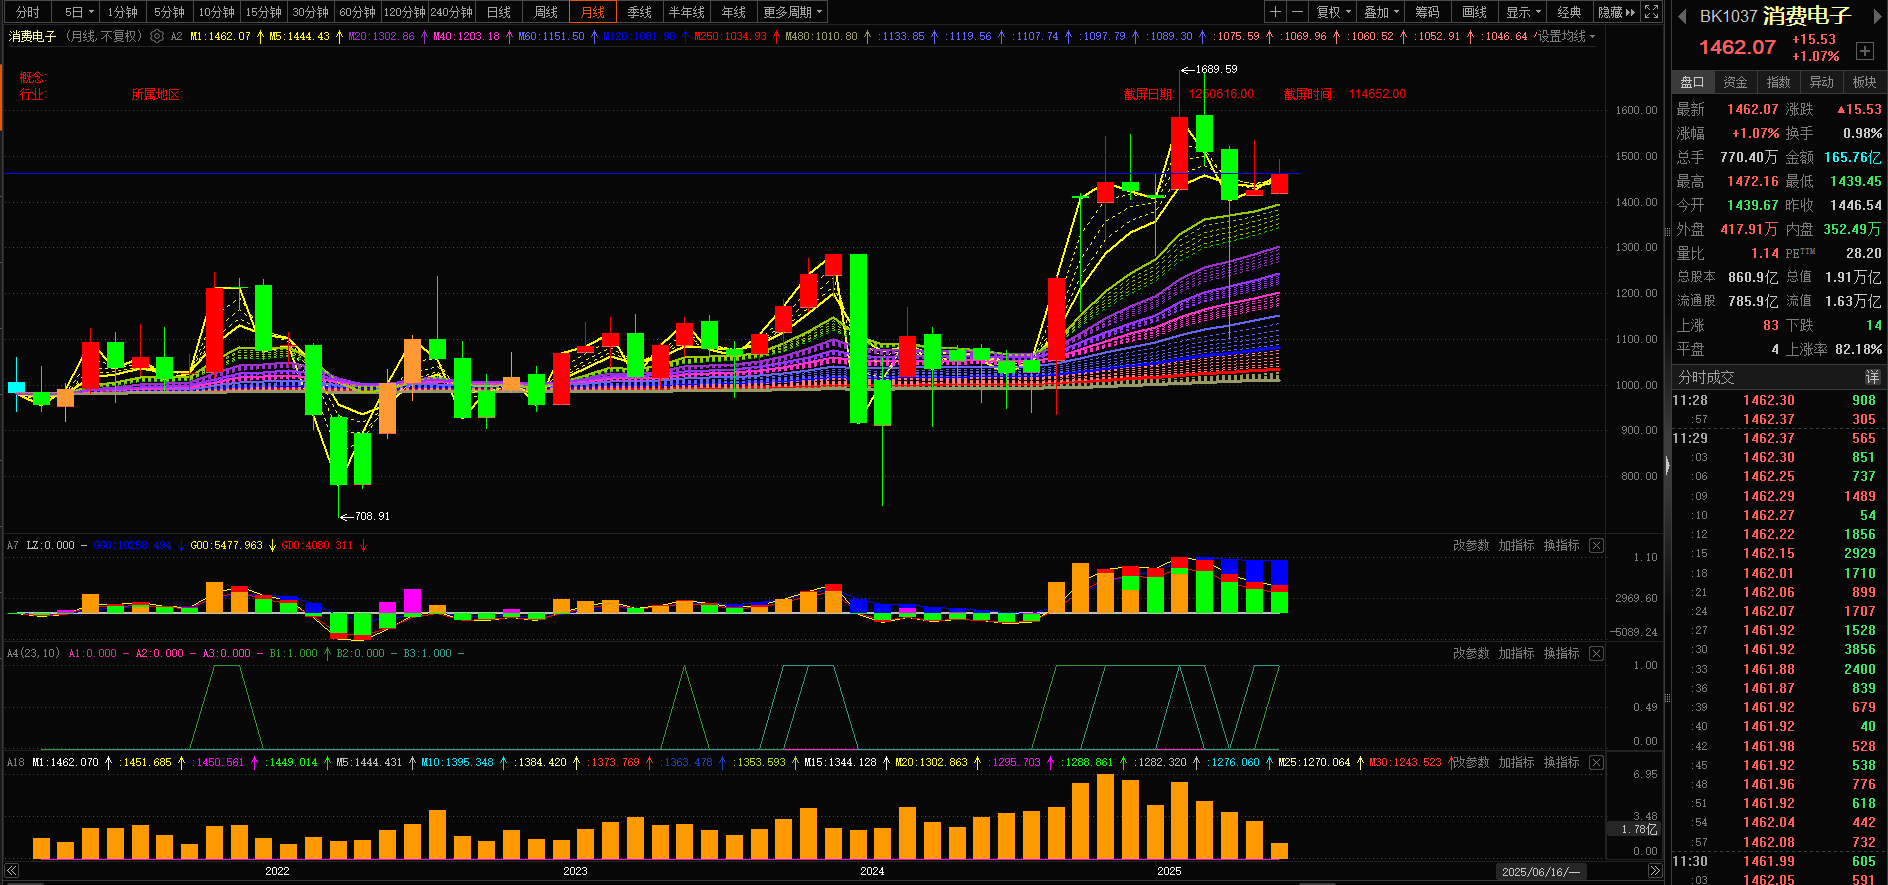
Task: Click the 11:30 trade row 1461.99
Action: point(1778,861)
